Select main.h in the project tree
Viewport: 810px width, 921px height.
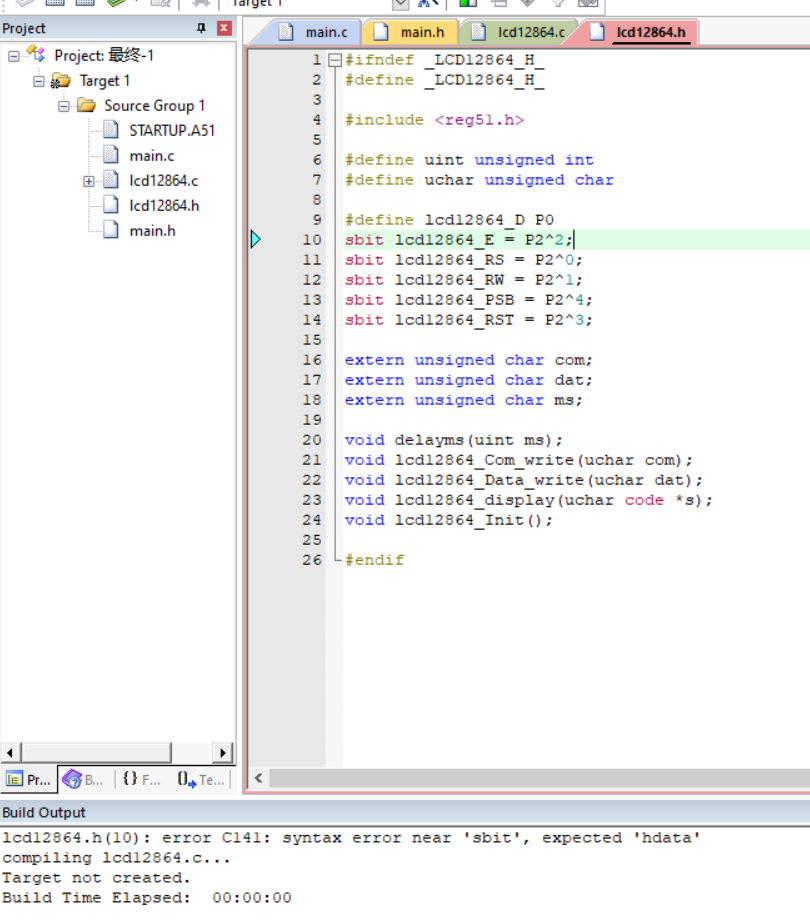click(x=152, y=231)
